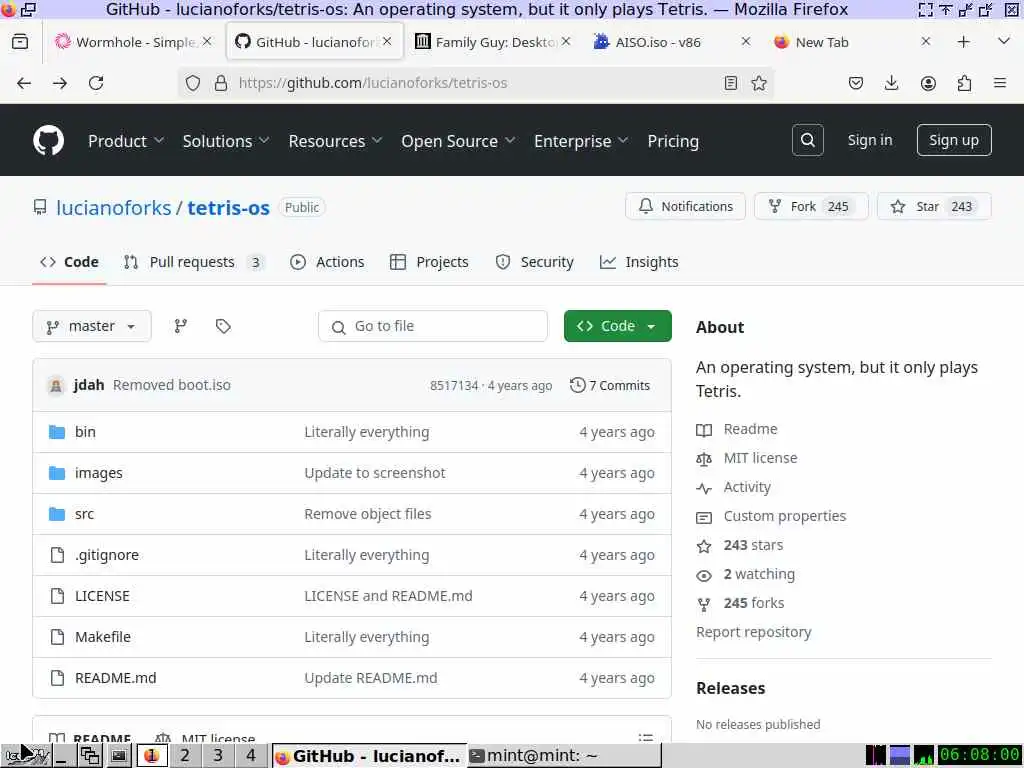Switch to the Security tab

tap(534, 262)
